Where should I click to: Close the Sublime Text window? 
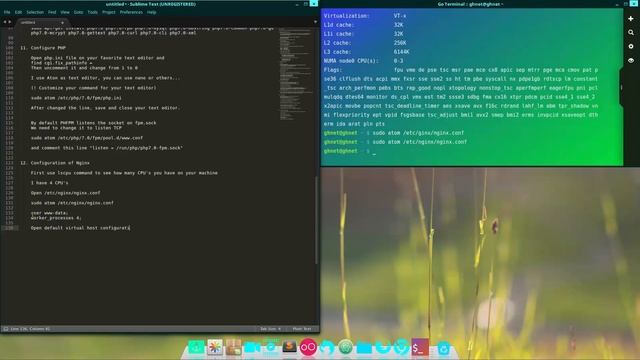(x=314, y=3)
